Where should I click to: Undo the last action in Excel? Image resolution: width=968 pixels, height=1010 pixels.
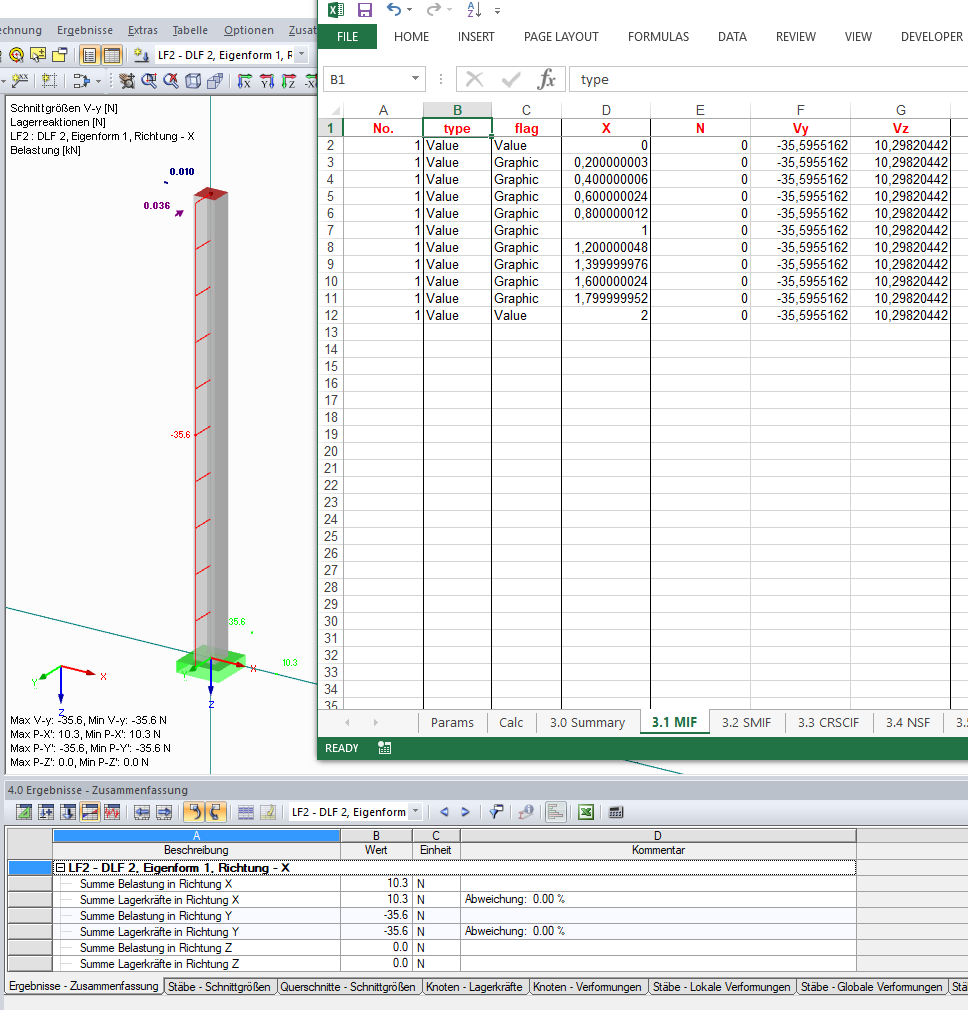click(x=394, y=10)
